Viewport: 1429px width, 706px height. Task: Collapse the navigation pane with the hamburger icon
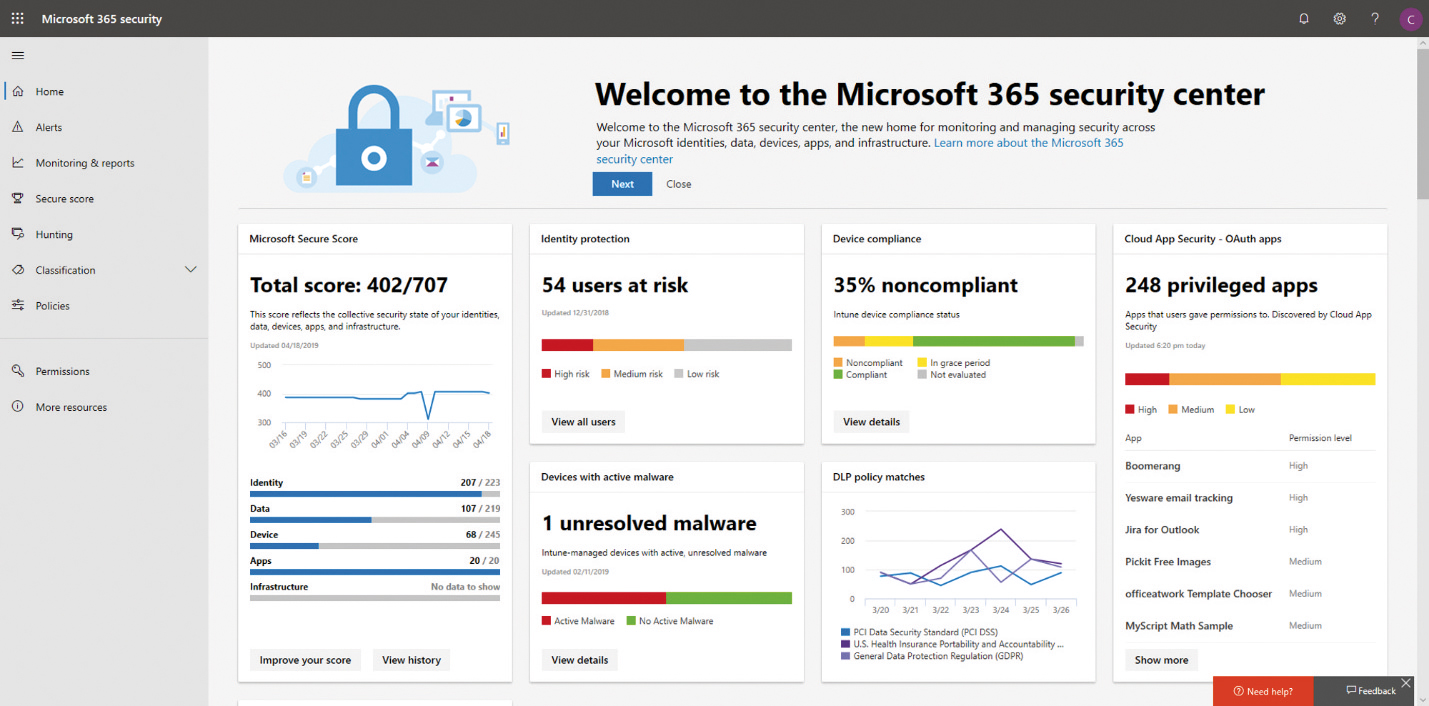point(17,55)
